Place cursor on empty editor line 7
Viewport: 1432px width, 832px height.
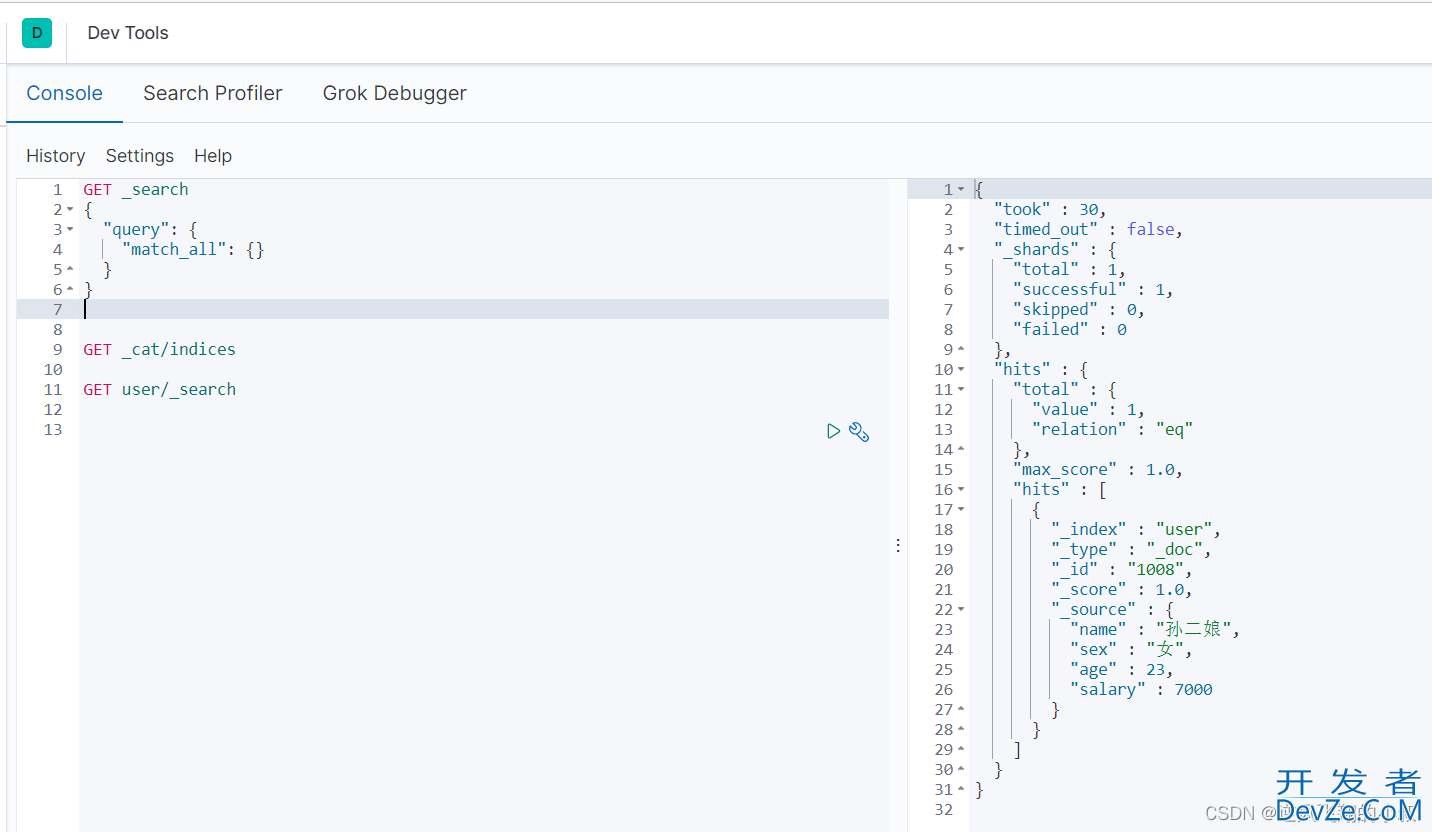click(484, 309)
